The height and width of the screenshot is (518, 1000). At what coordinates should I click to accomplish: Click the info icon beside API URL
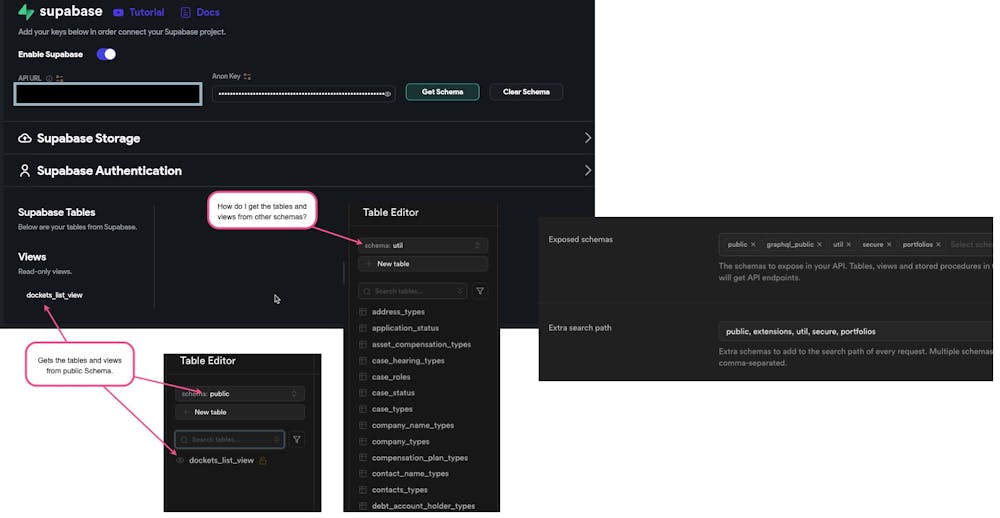pyautogui.click(x=49, y=78)
